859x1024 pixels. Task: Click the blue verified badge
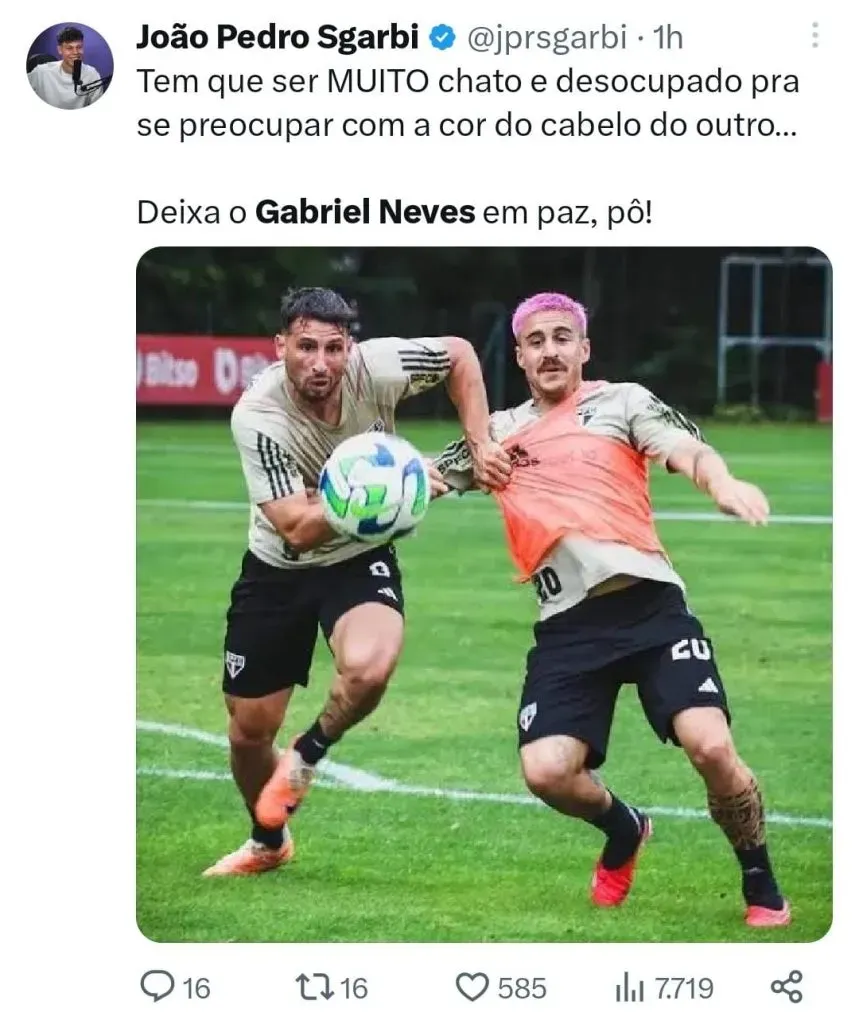coord(442,38)
